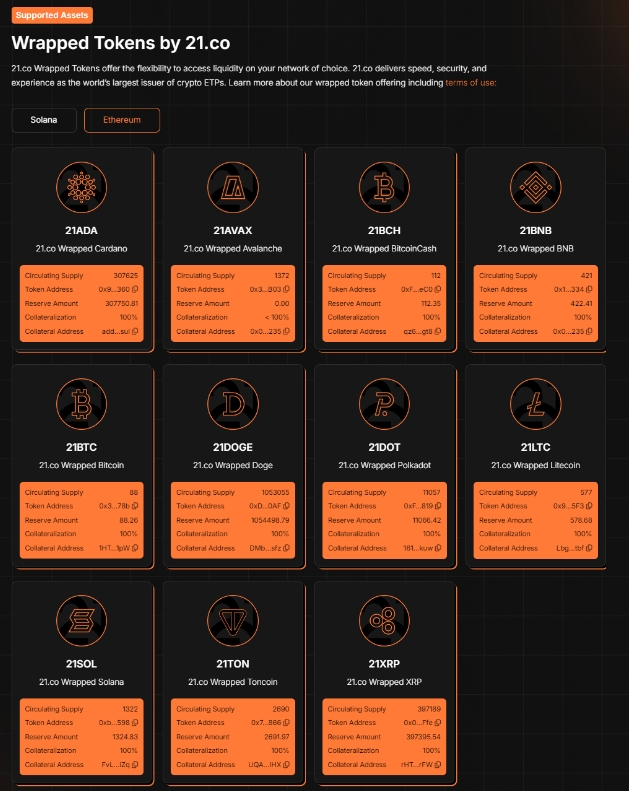Copy the 21AVAX token address
Viewport: 629px width, 791px height.
coord(287,290)
